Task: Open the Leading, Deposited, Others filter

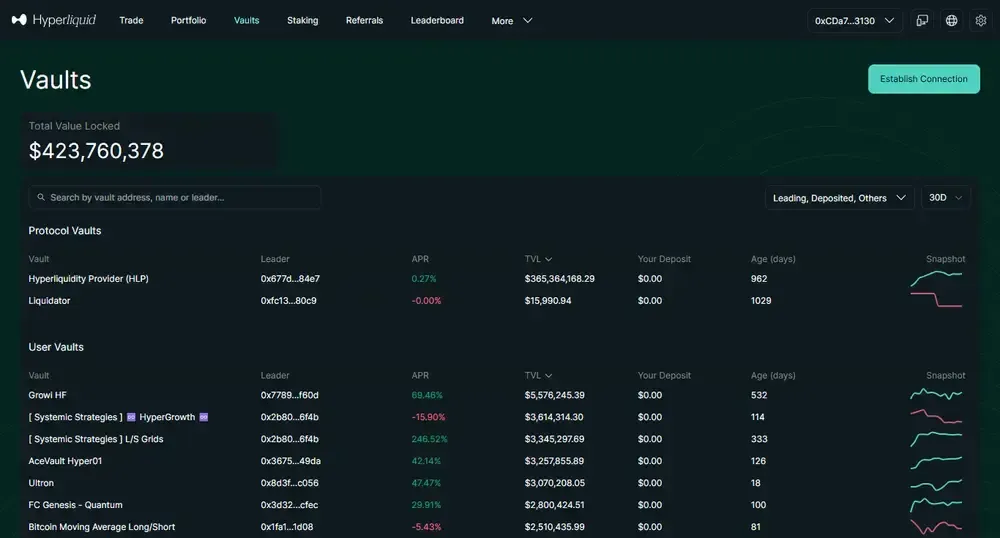Action: [839, 198]
